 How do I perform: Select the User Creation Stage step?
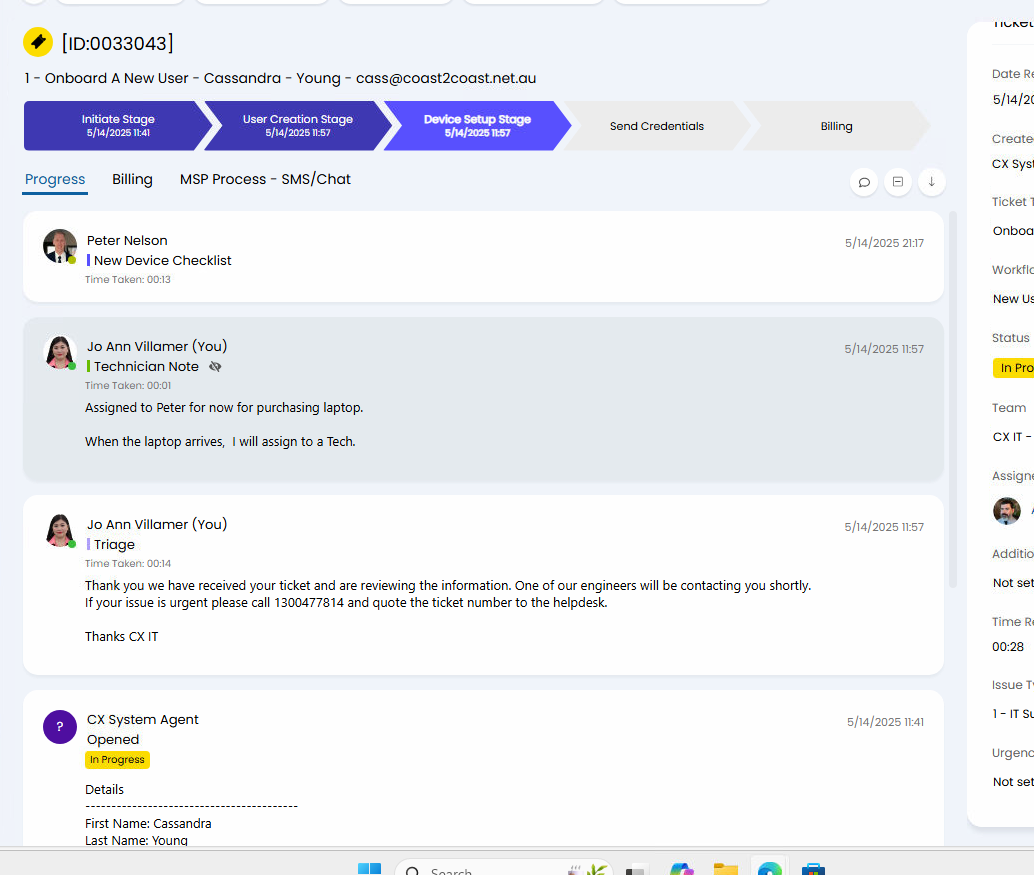tap(297, 125)
